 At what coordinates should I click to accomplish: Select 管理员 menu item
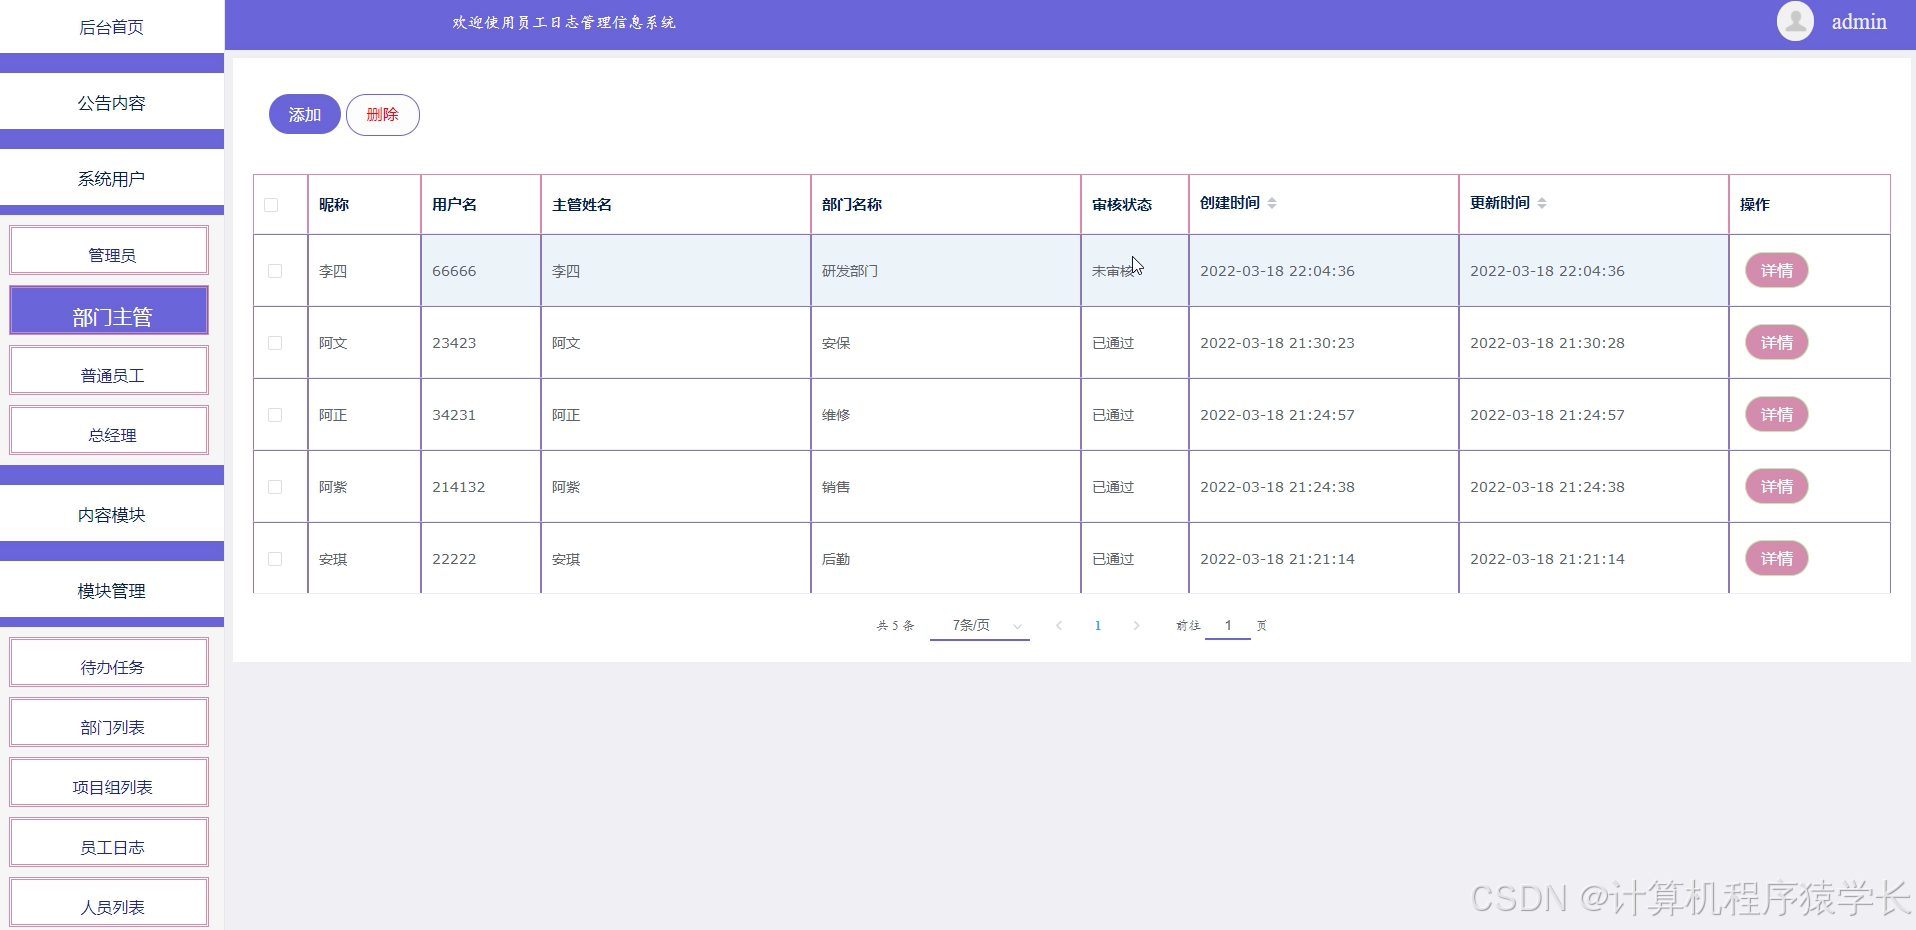109,251
